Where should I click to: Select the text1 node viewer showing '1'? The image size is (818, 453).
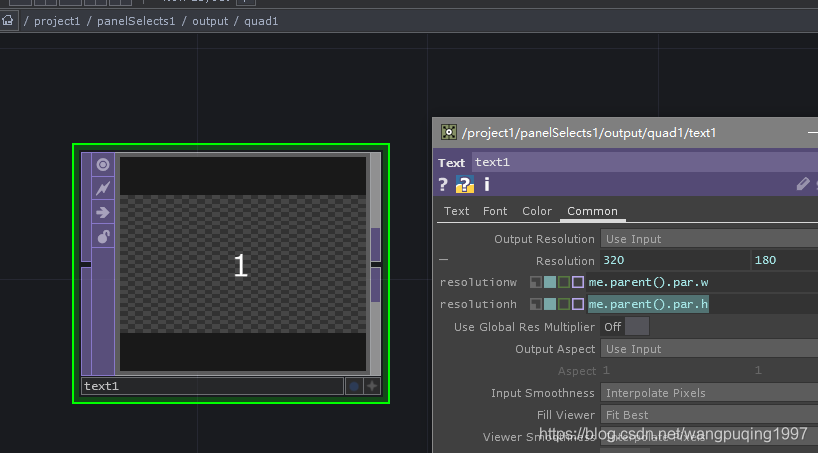[x=243, y=264]
